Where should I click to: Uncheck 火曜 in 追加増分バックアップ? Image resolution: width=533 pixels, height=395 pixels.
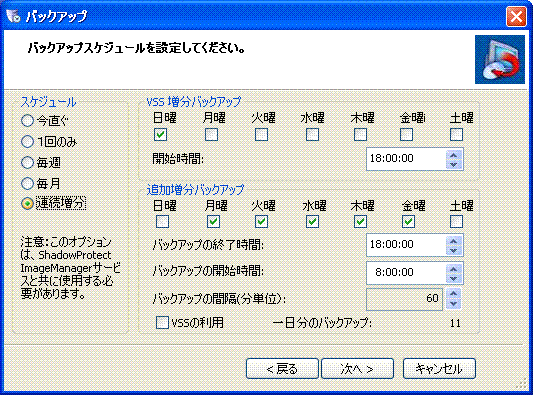point(261,222)
